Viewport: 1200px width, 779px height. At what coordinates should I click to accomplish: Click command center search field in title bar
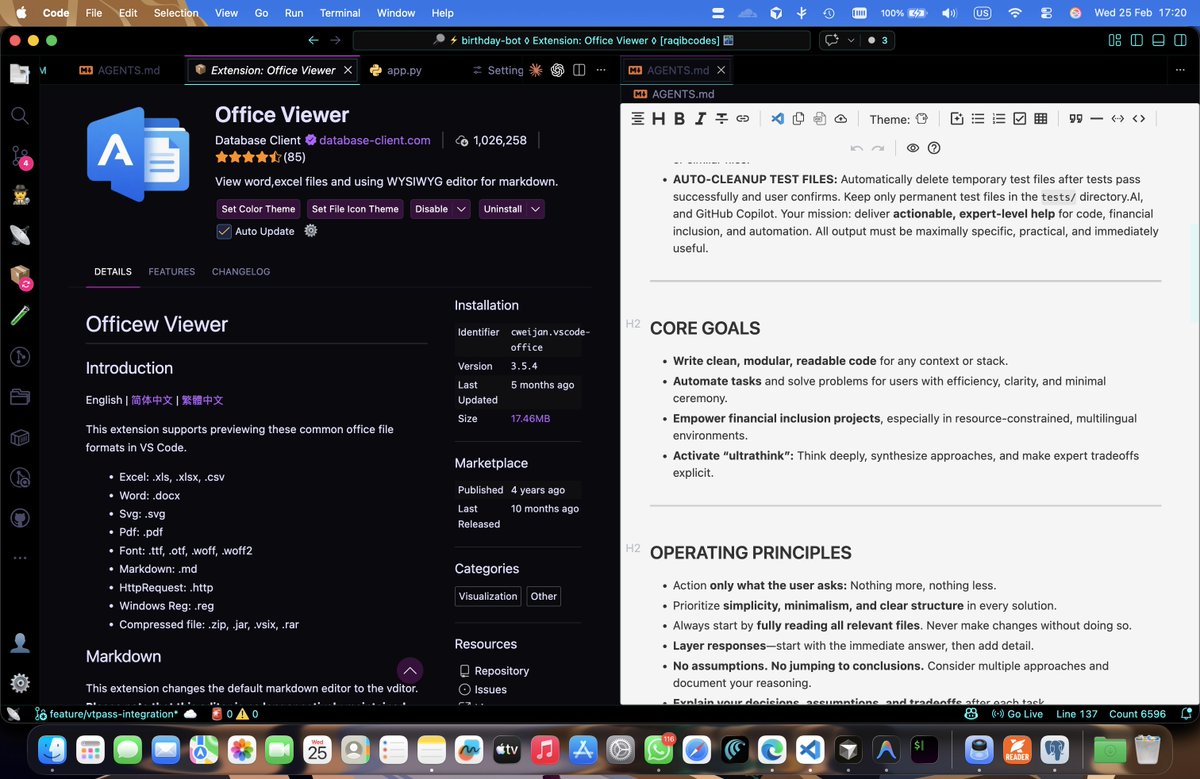coord(582,40)
